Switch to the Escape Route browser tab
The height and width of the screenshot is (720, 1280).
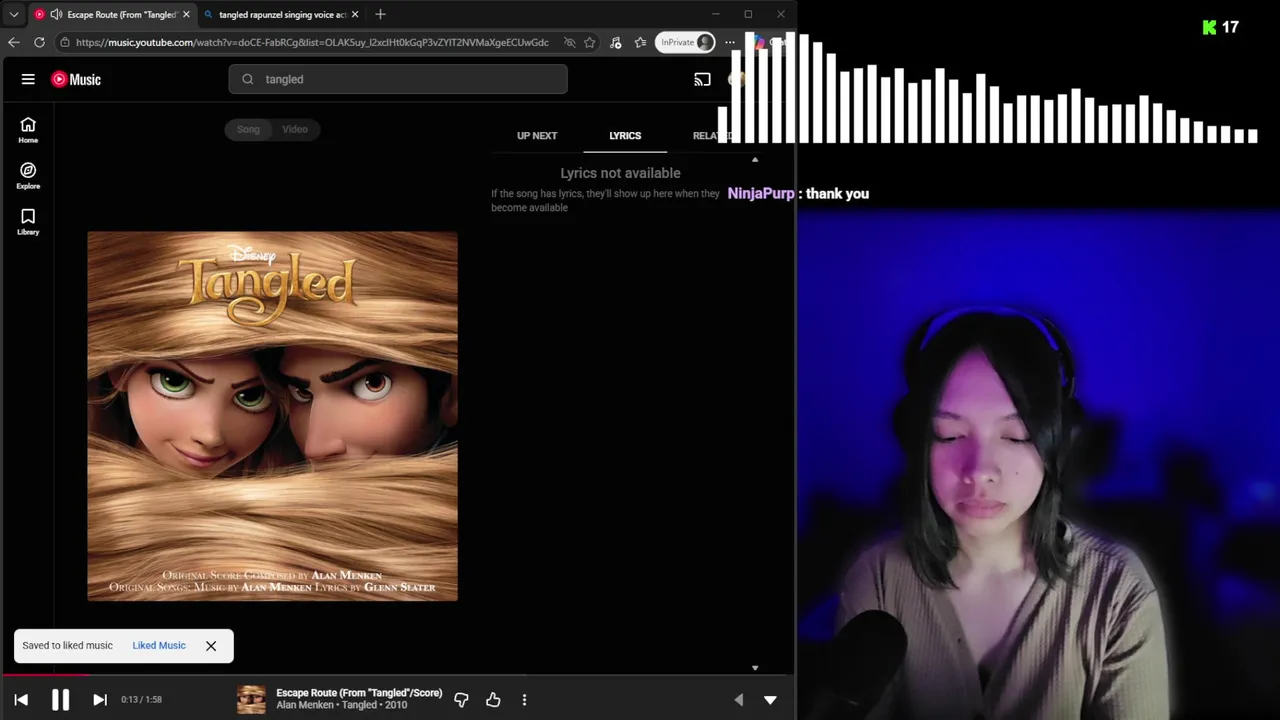(x=112, y=14)
